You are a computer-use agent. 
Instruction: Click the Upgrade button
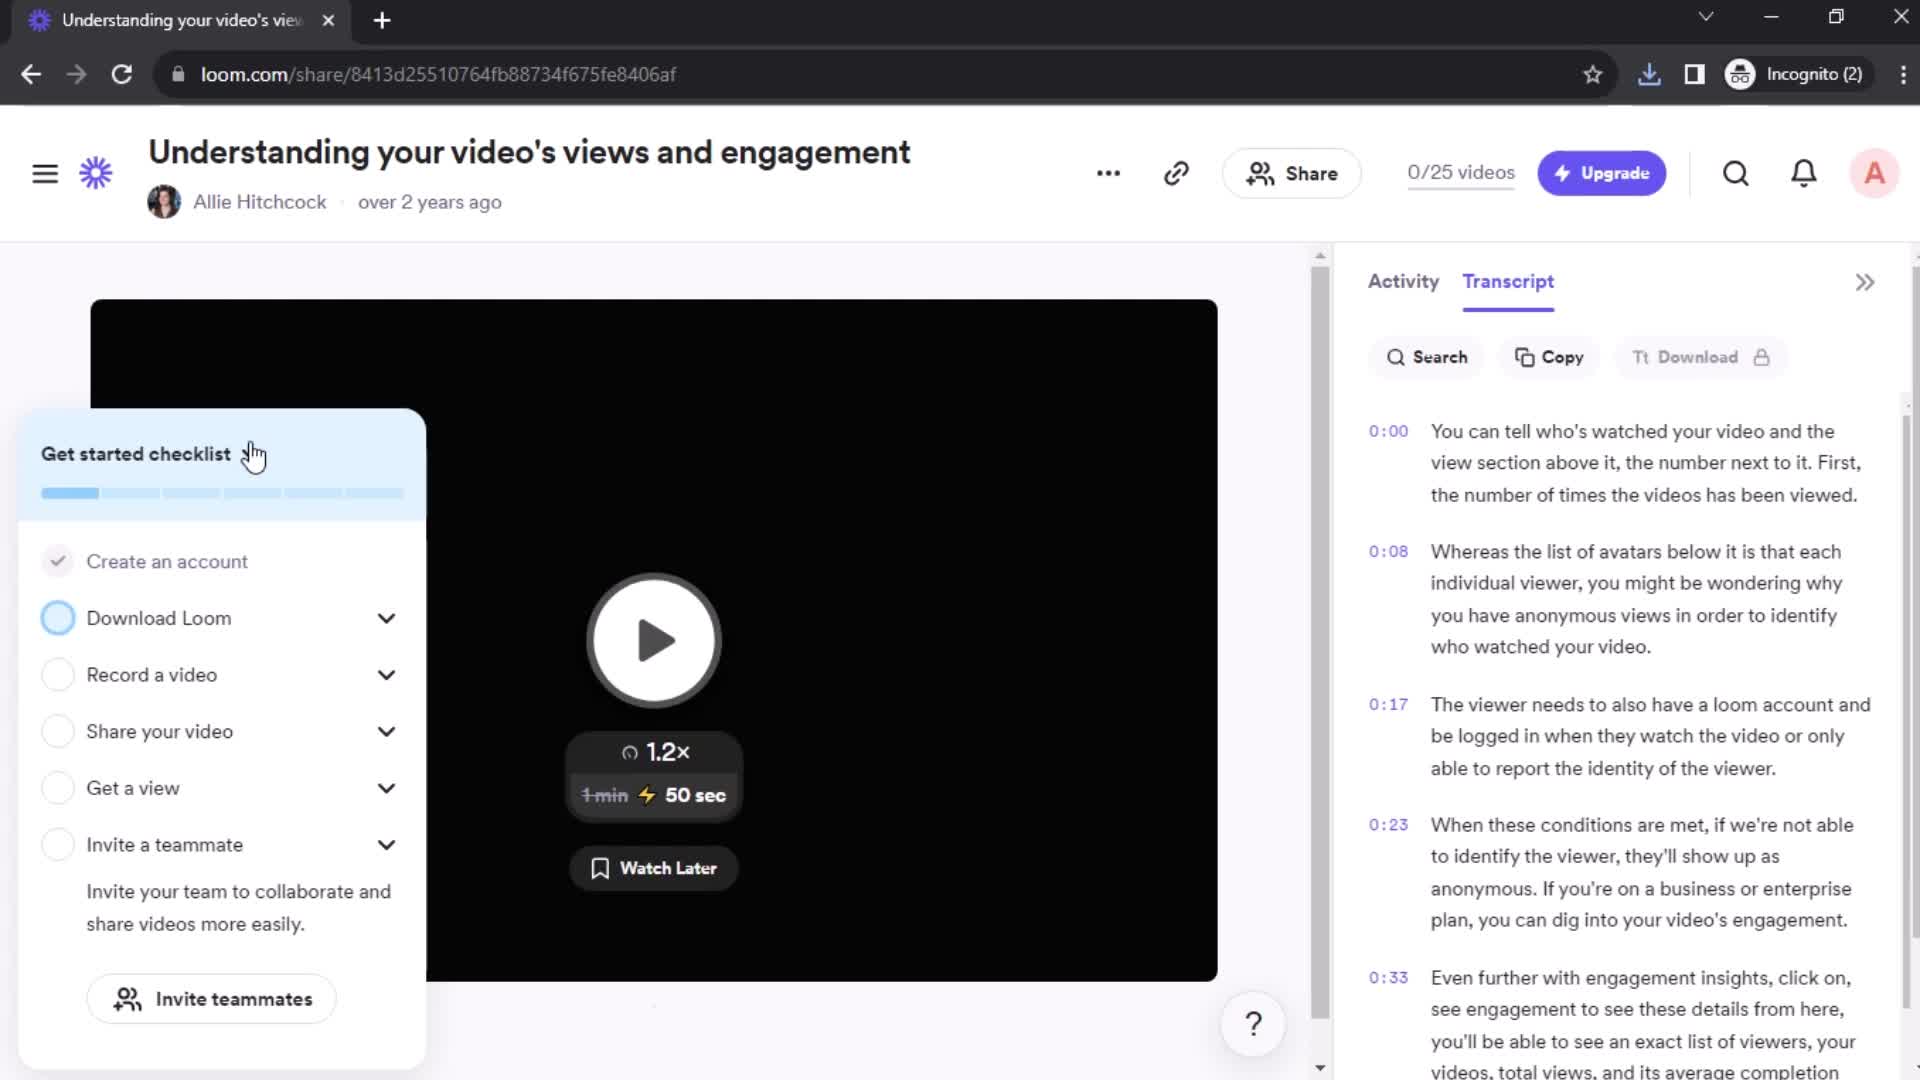point(1602,173)
